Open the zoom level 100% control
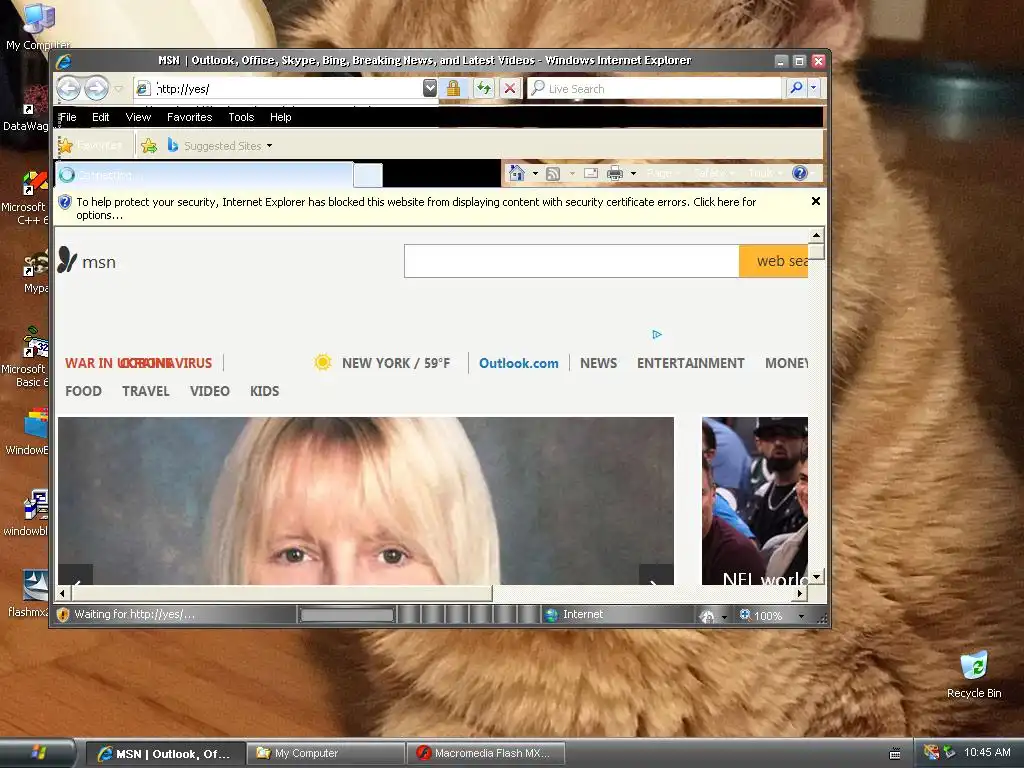Image resolution: width=1024 pixels, height=768 pixels. pyautogui.click(x=760, y=615)
